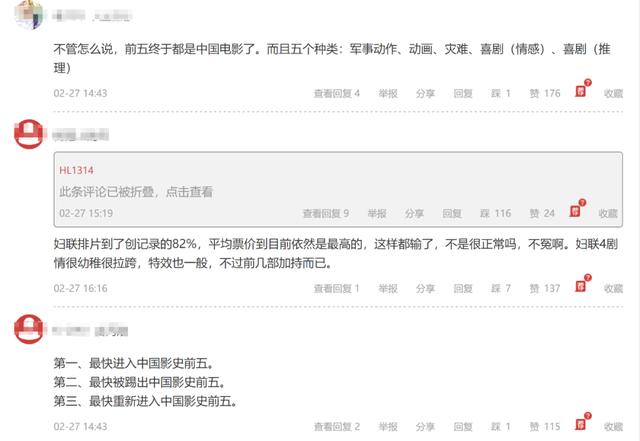640x441 pixels.
Task: Open the third commenter's red avatar
Action: [29, 329]
